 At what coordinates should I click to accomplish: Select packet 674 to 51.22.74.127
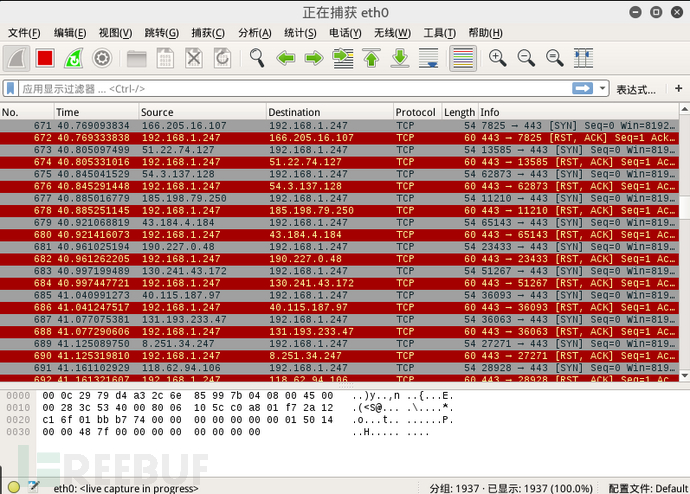click(x=339, y=162)
